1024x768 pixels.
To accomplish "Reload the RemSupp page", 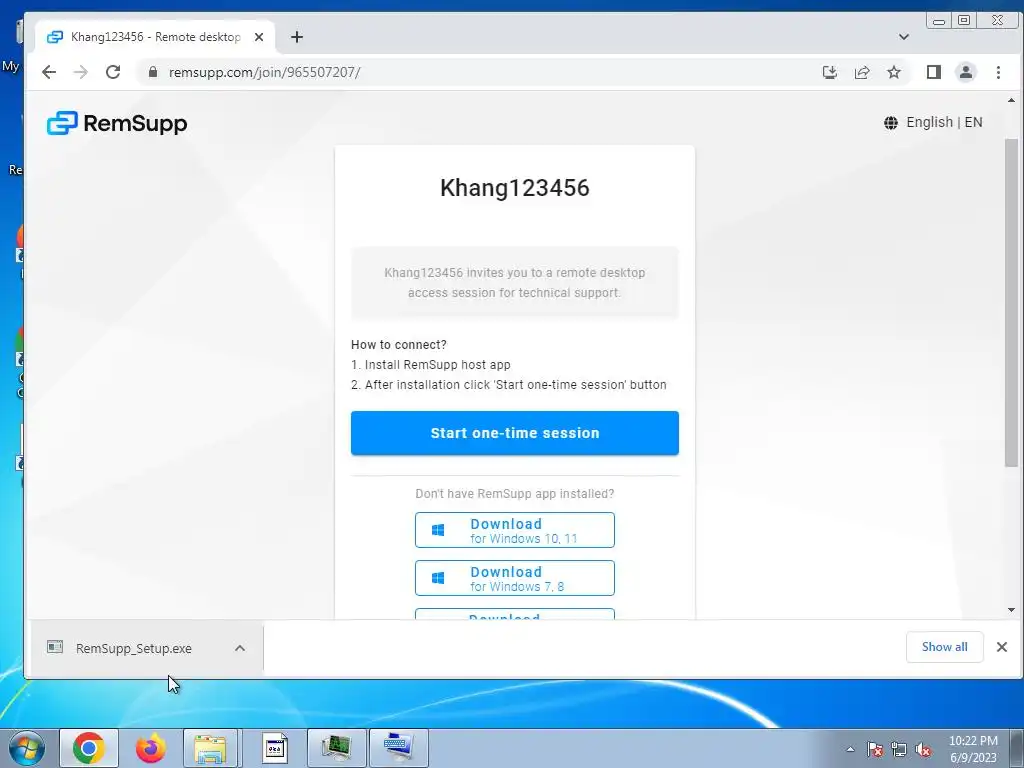I will pyautogui.click(x=113, y=72).
